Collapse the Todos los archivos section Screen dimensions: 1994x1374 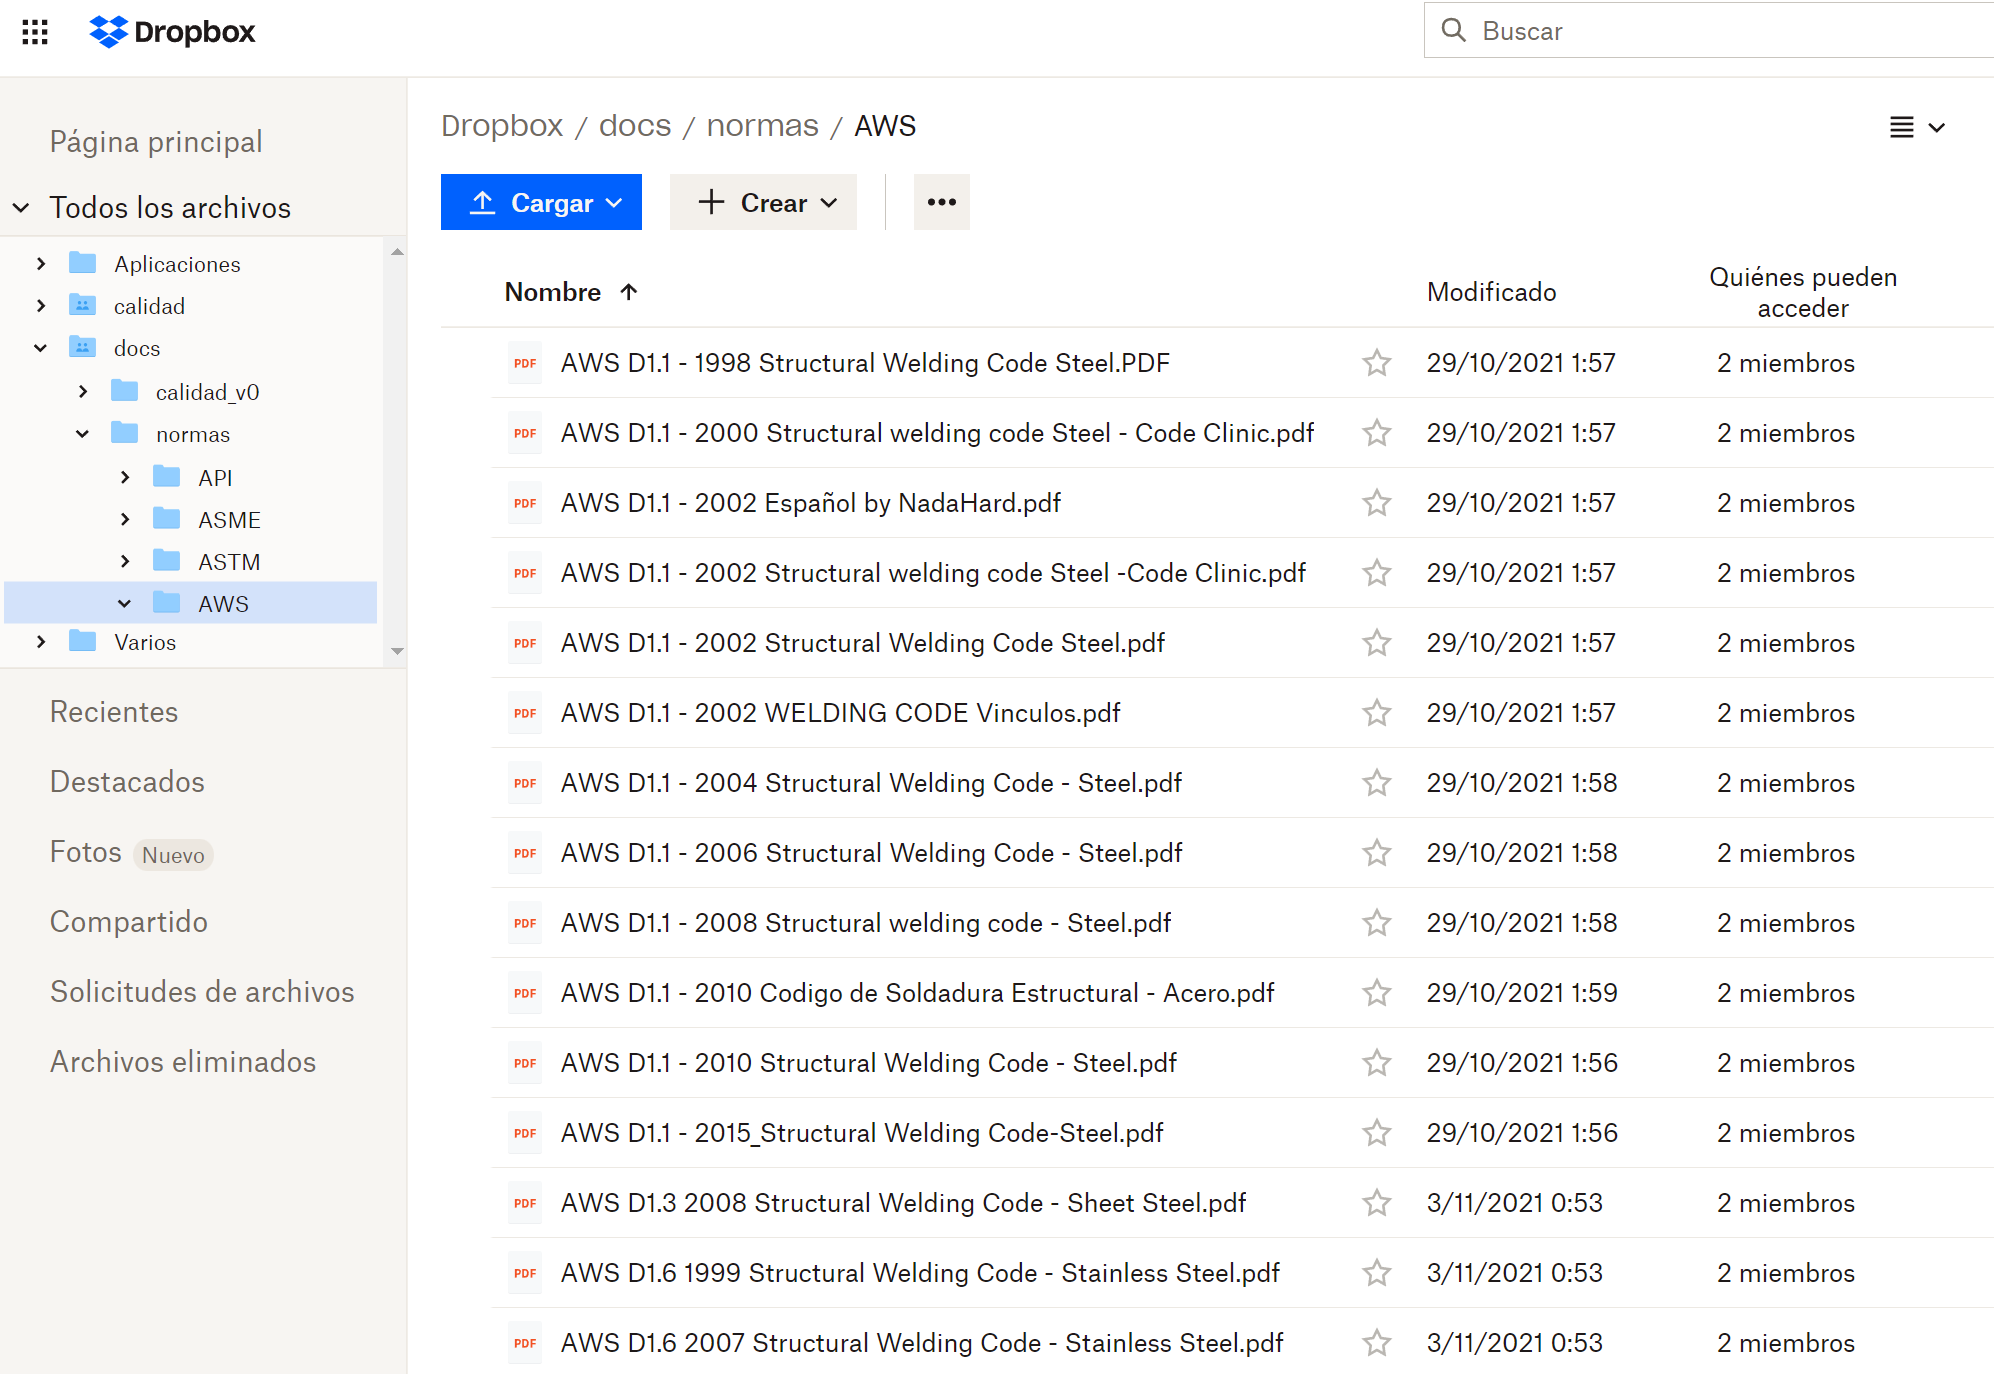click(x=21, y=208)
